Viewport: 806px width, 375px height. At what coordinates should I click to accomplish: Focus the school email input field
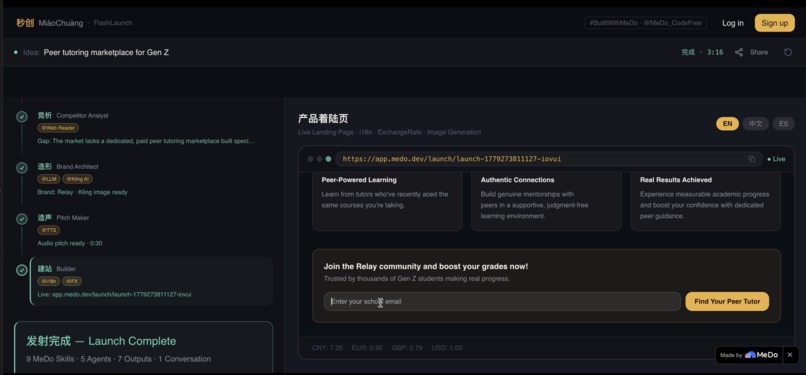tap(502, 302)
